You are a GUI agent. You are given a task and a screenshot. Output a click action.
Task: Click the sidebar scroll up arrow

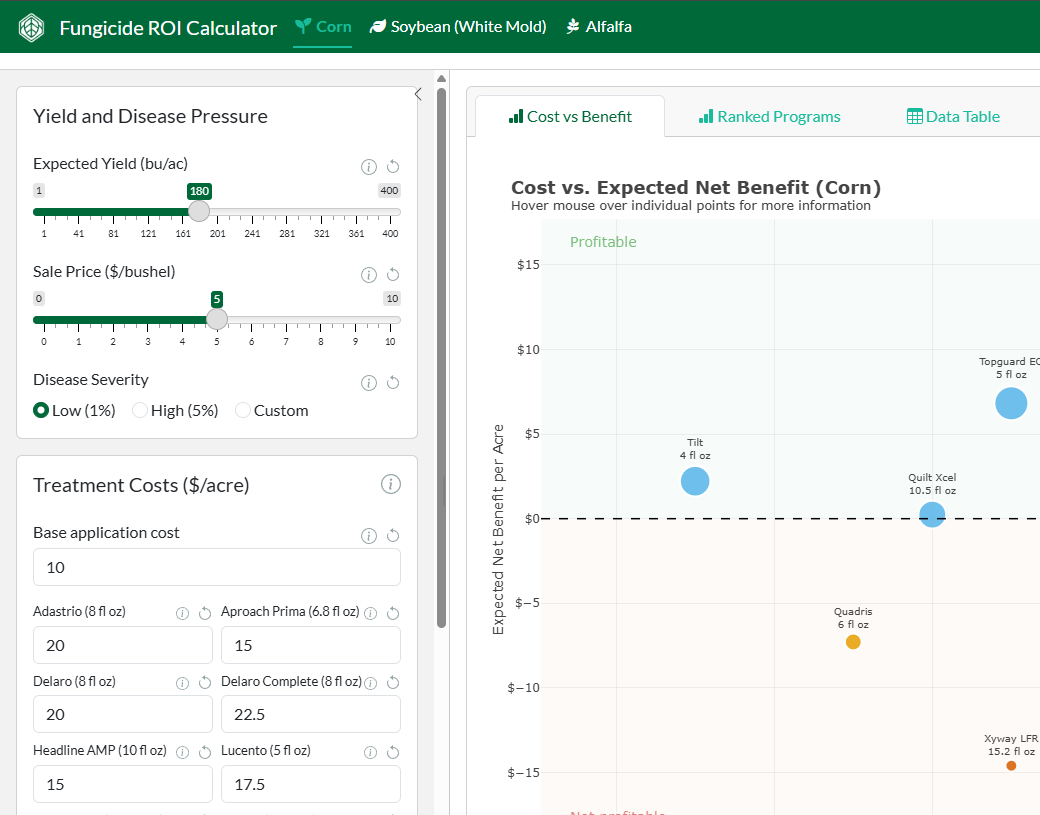tap(442, 78)
